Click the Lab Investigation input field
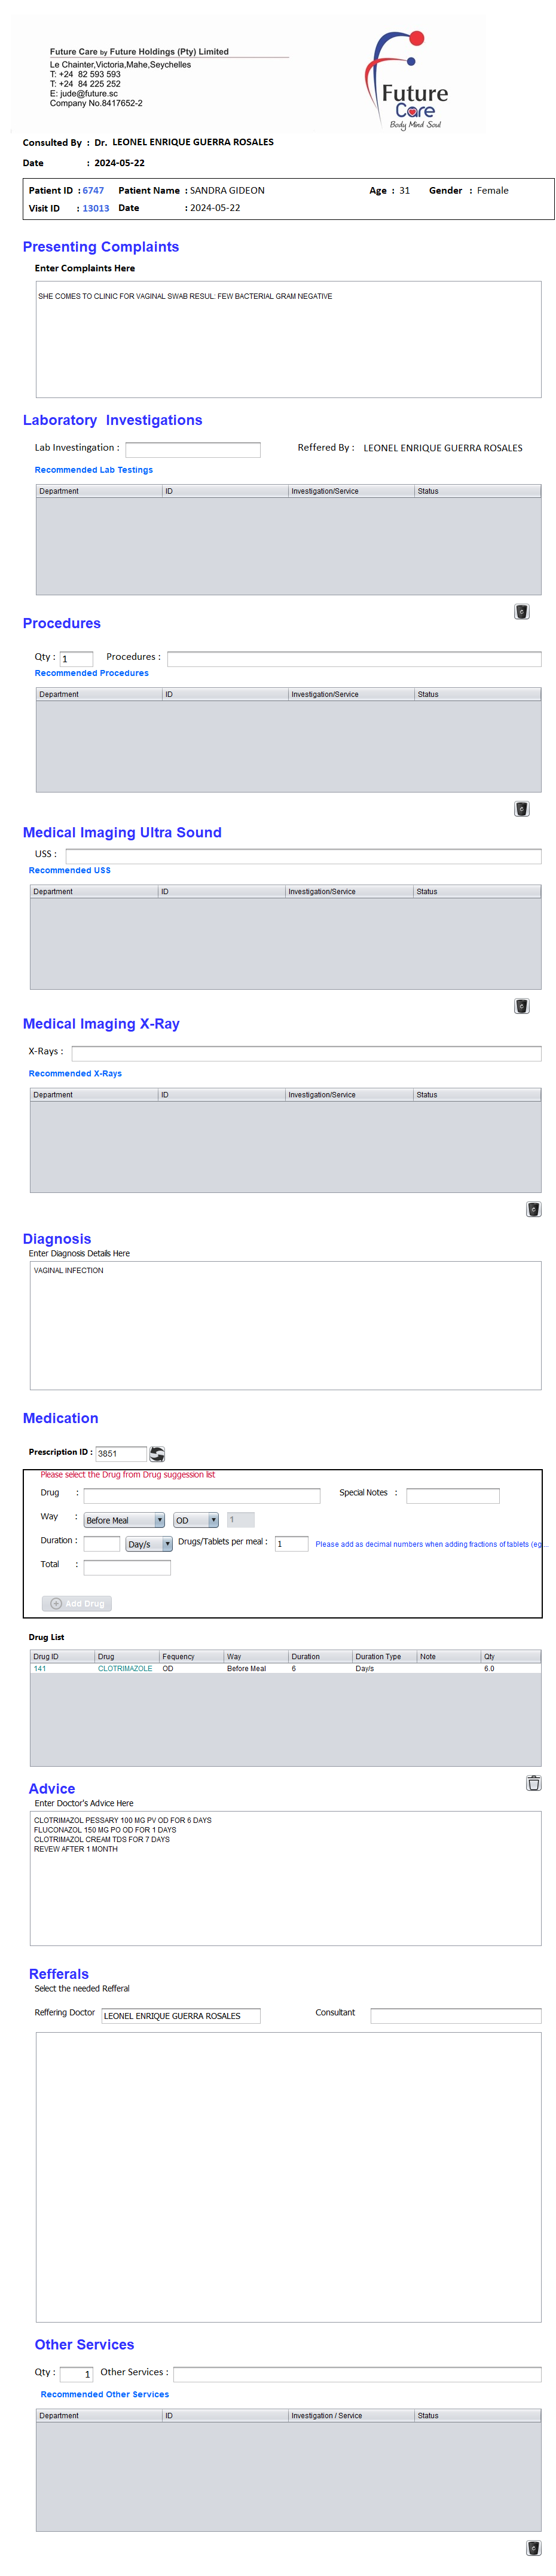The image size is (556, 2576). pos(193,449)
